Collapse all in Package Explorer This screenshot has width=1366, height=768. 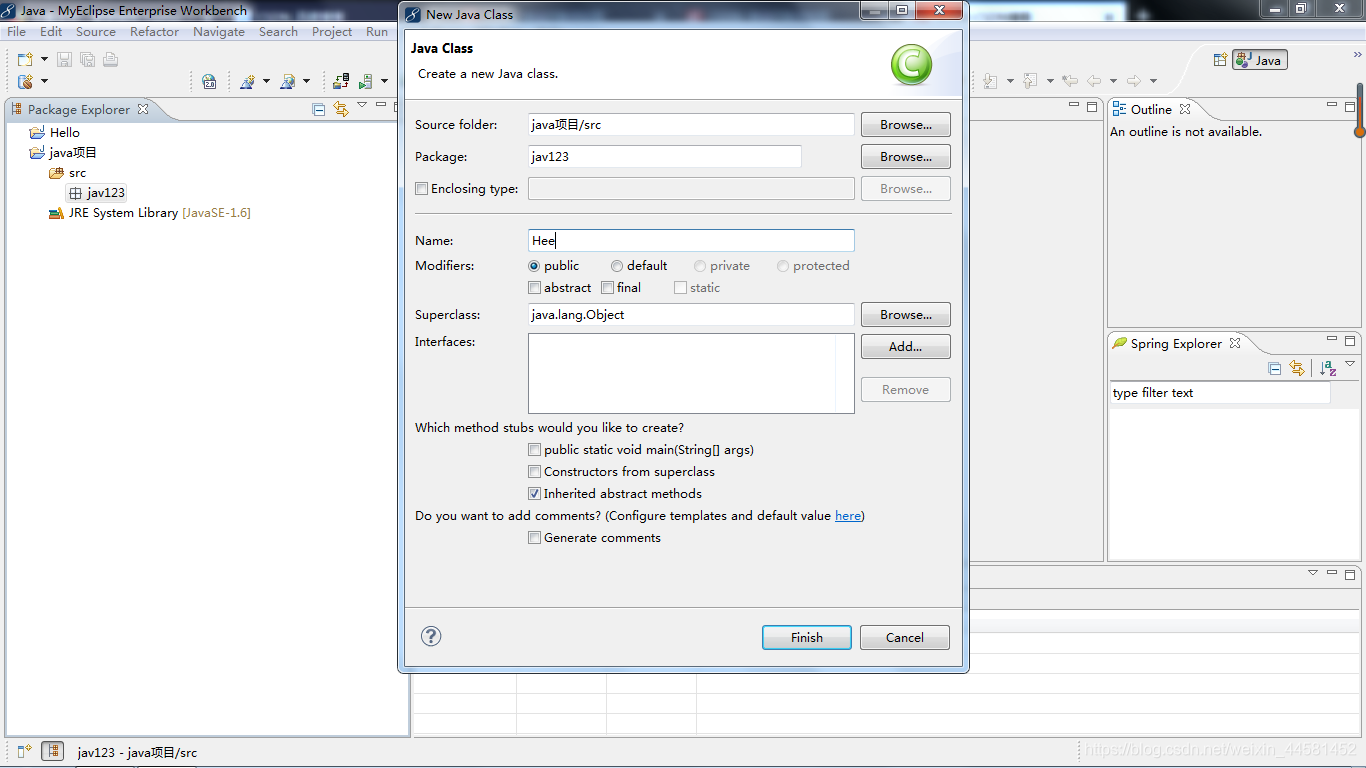318,110
